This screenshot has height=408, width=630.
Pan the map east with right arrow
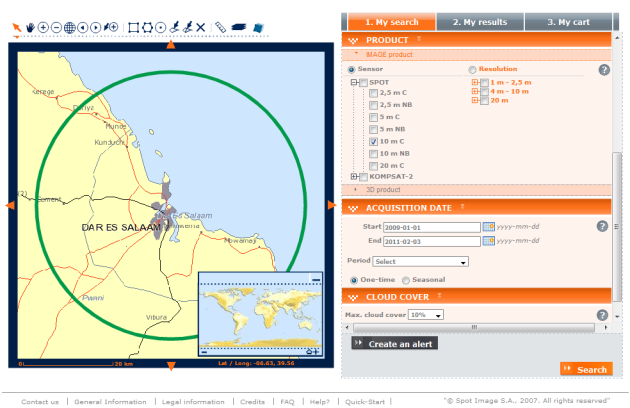[x=332, y=205]
